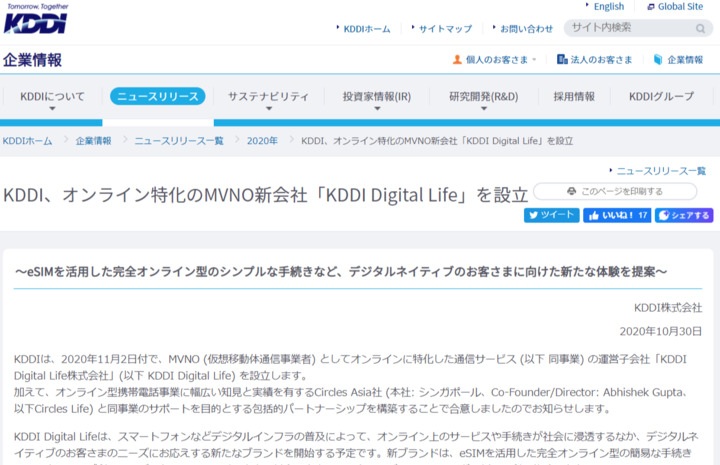
Task: Expand the arrow under 研究開発(R&D)
Action: pos(484,109)
